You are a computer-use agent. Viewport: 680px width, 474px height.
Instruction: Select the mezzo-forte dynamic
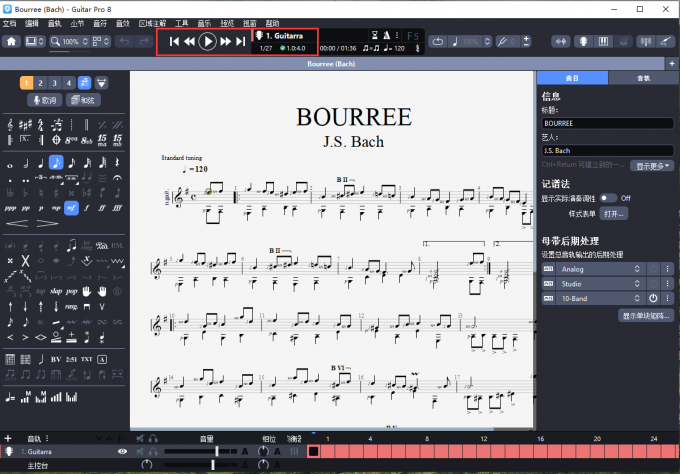point(71,208)
